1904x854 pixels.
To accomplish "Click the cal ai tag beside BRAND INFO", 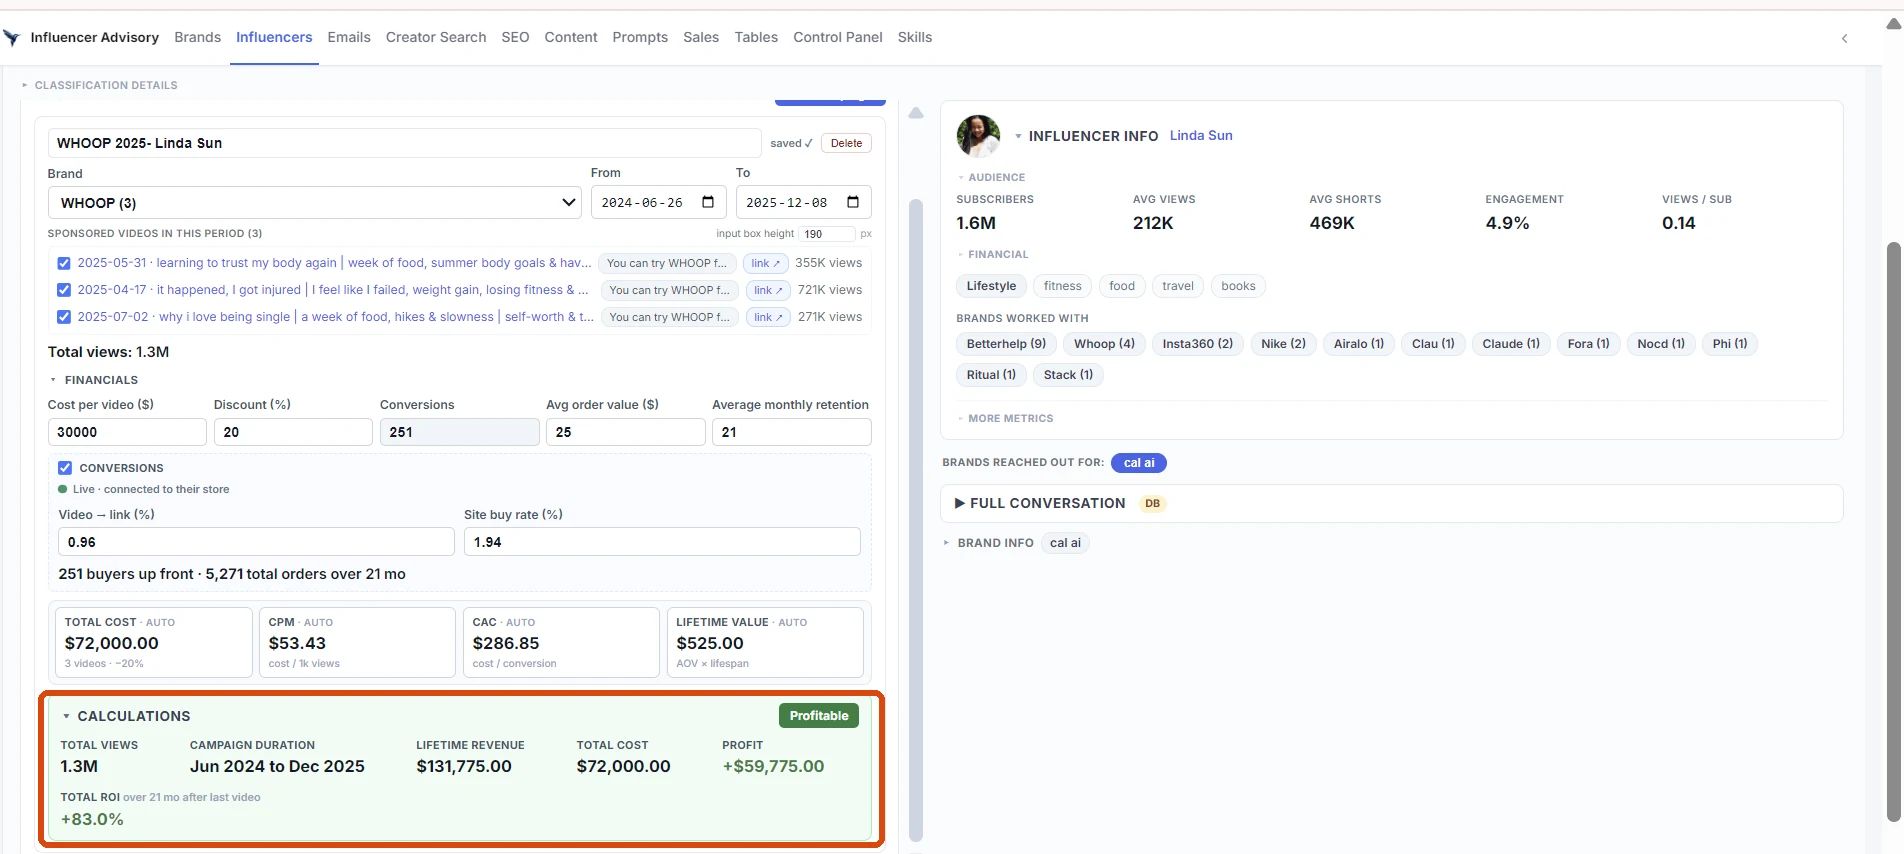I will pos(1065,543).
